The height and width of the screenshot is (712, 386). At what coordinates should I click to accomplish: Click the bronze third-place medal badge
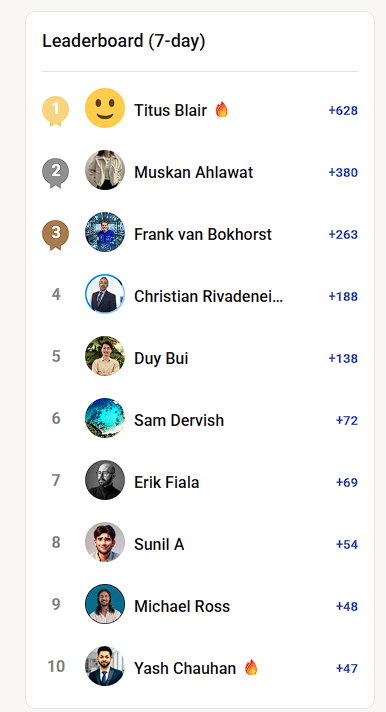click(x=55, y=235)
